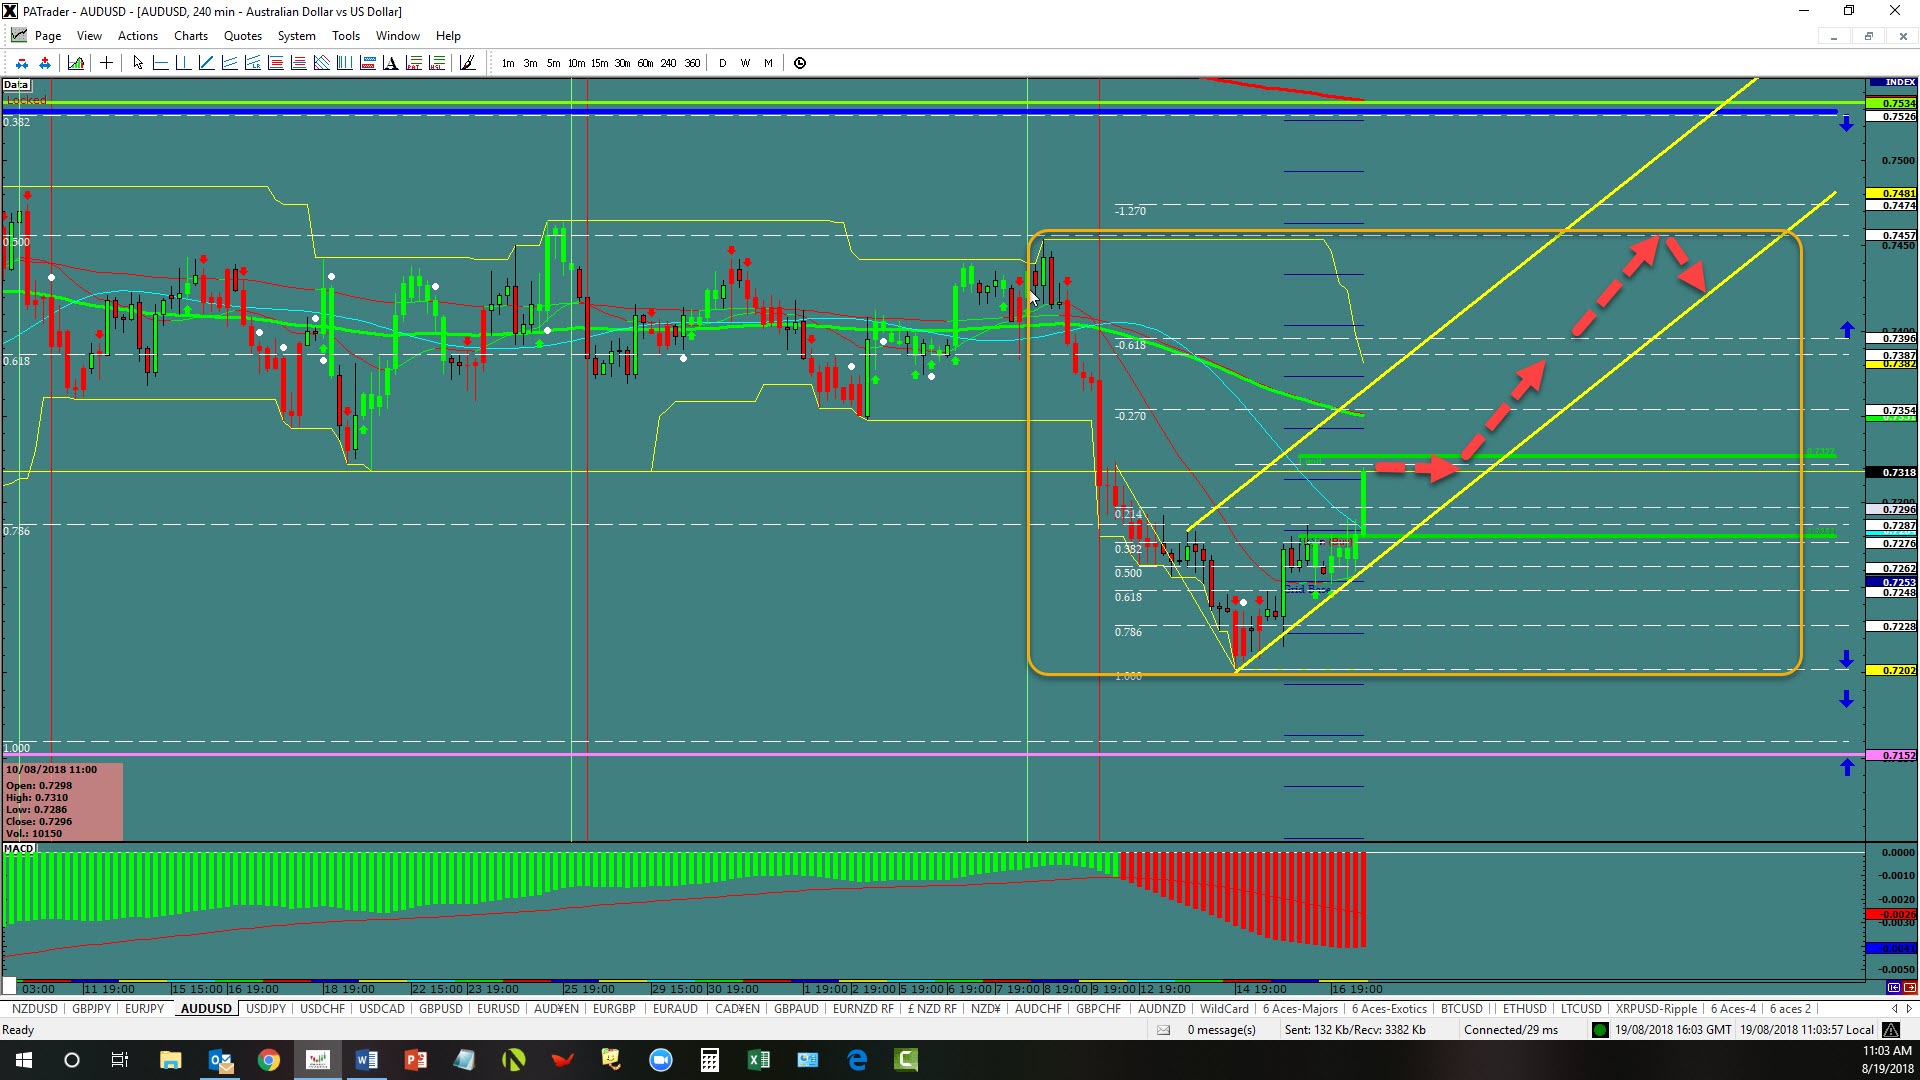This screenshot has width=1920, height=1080.
Task: Switch to 5m timeframe
Action: (x=553, y=63)
